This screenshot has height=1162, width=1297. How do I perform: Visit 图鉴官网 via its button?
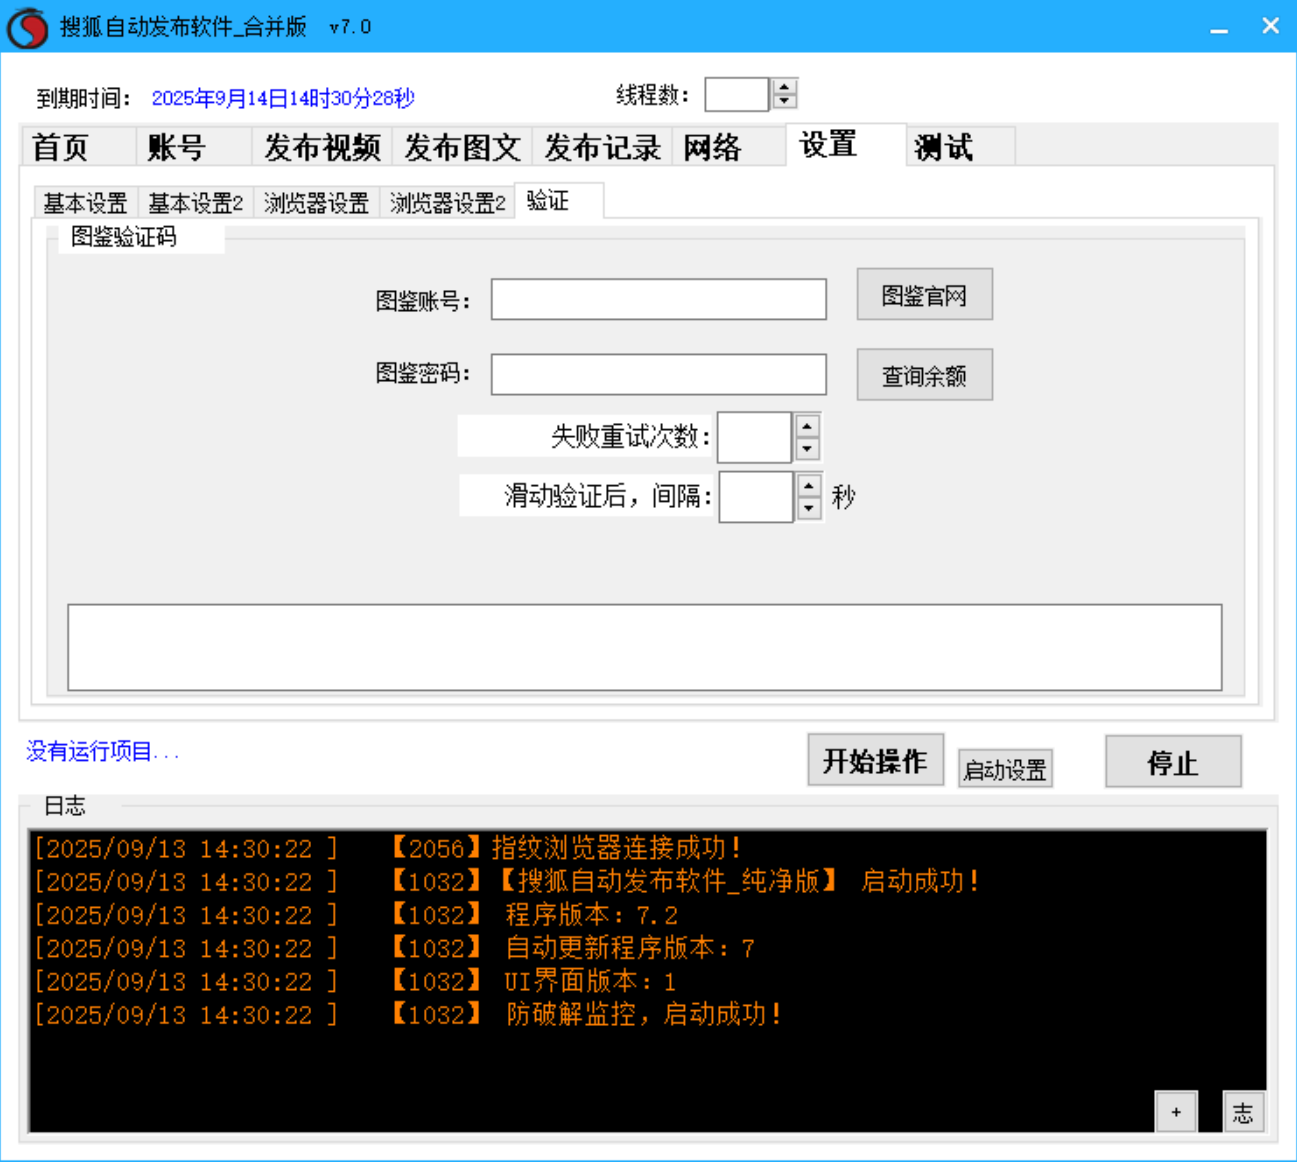[x=923, y=294]
